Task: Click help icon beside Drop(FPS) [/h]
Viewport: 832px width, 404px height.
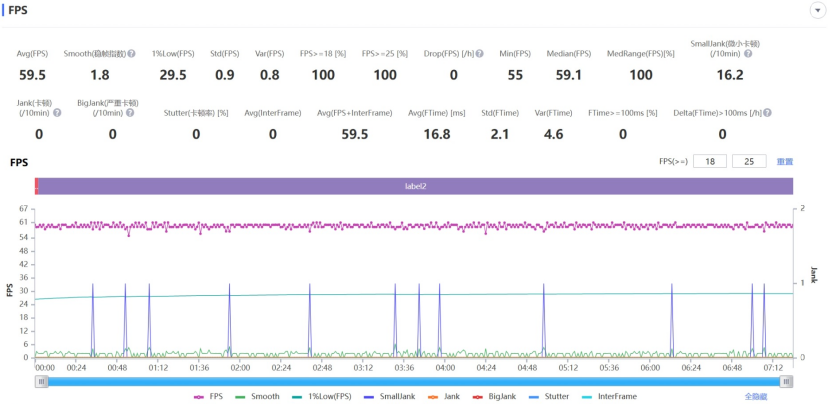Action: 480,54
